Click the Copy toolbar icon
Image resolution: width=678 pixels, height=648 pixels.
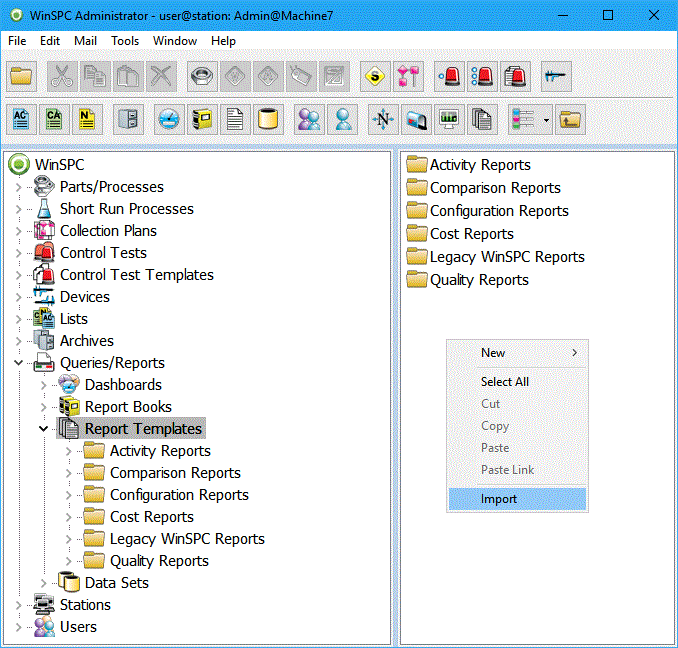95,77
